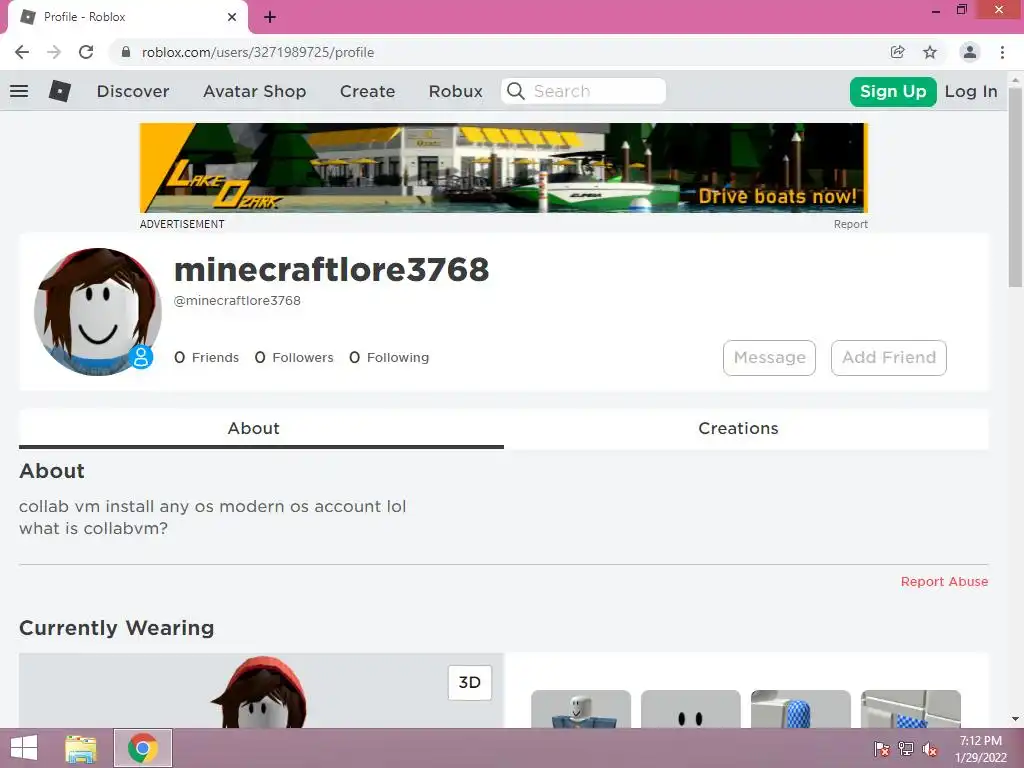Click the blue profile badge on the avatar

140,357
